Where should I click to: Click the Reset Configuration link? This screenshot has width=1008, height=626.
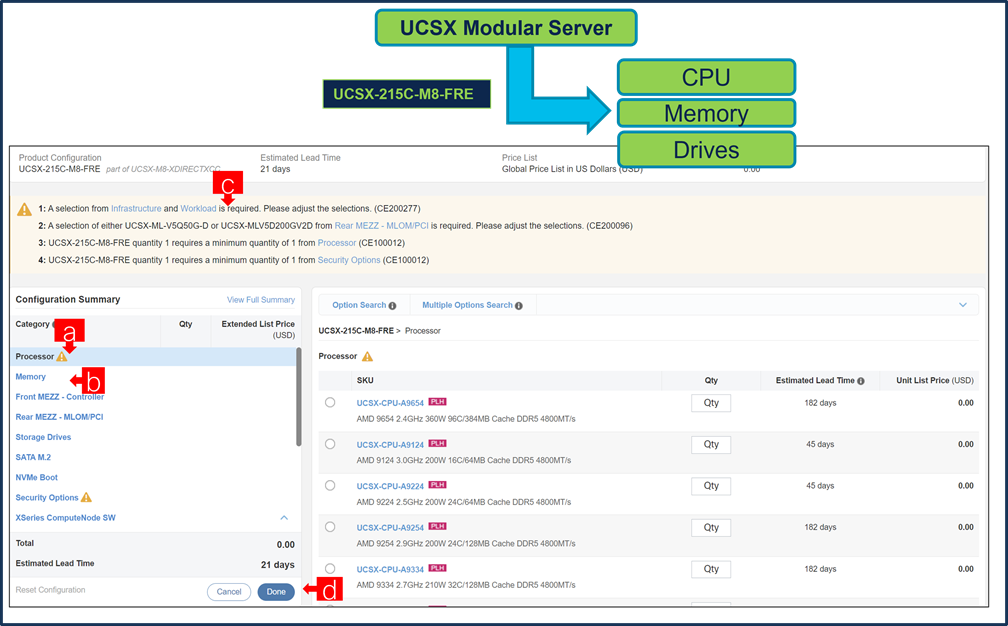tap(50, 590)
